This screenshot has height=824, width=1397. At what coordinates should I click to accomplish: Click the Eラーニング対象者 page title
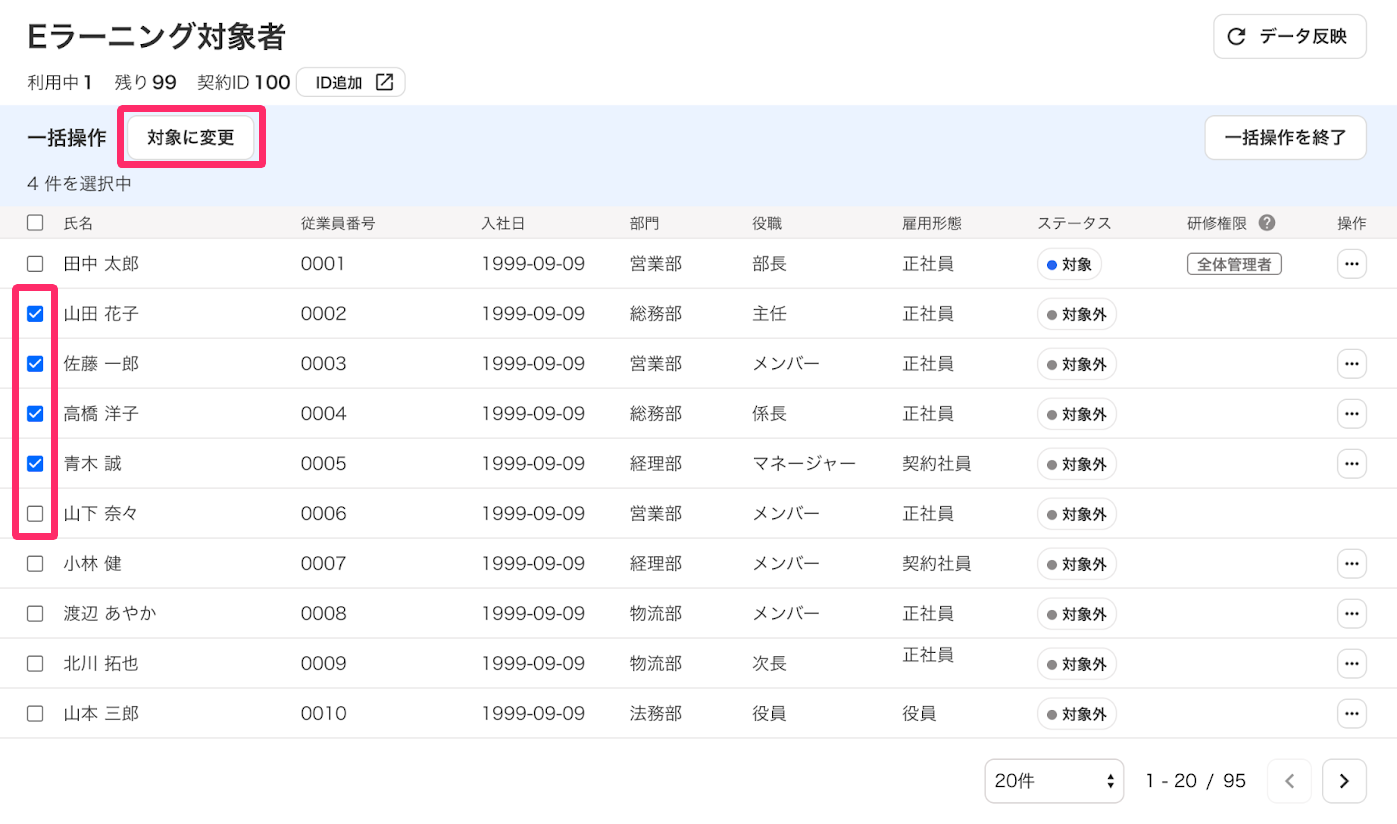tap(157, 36)
